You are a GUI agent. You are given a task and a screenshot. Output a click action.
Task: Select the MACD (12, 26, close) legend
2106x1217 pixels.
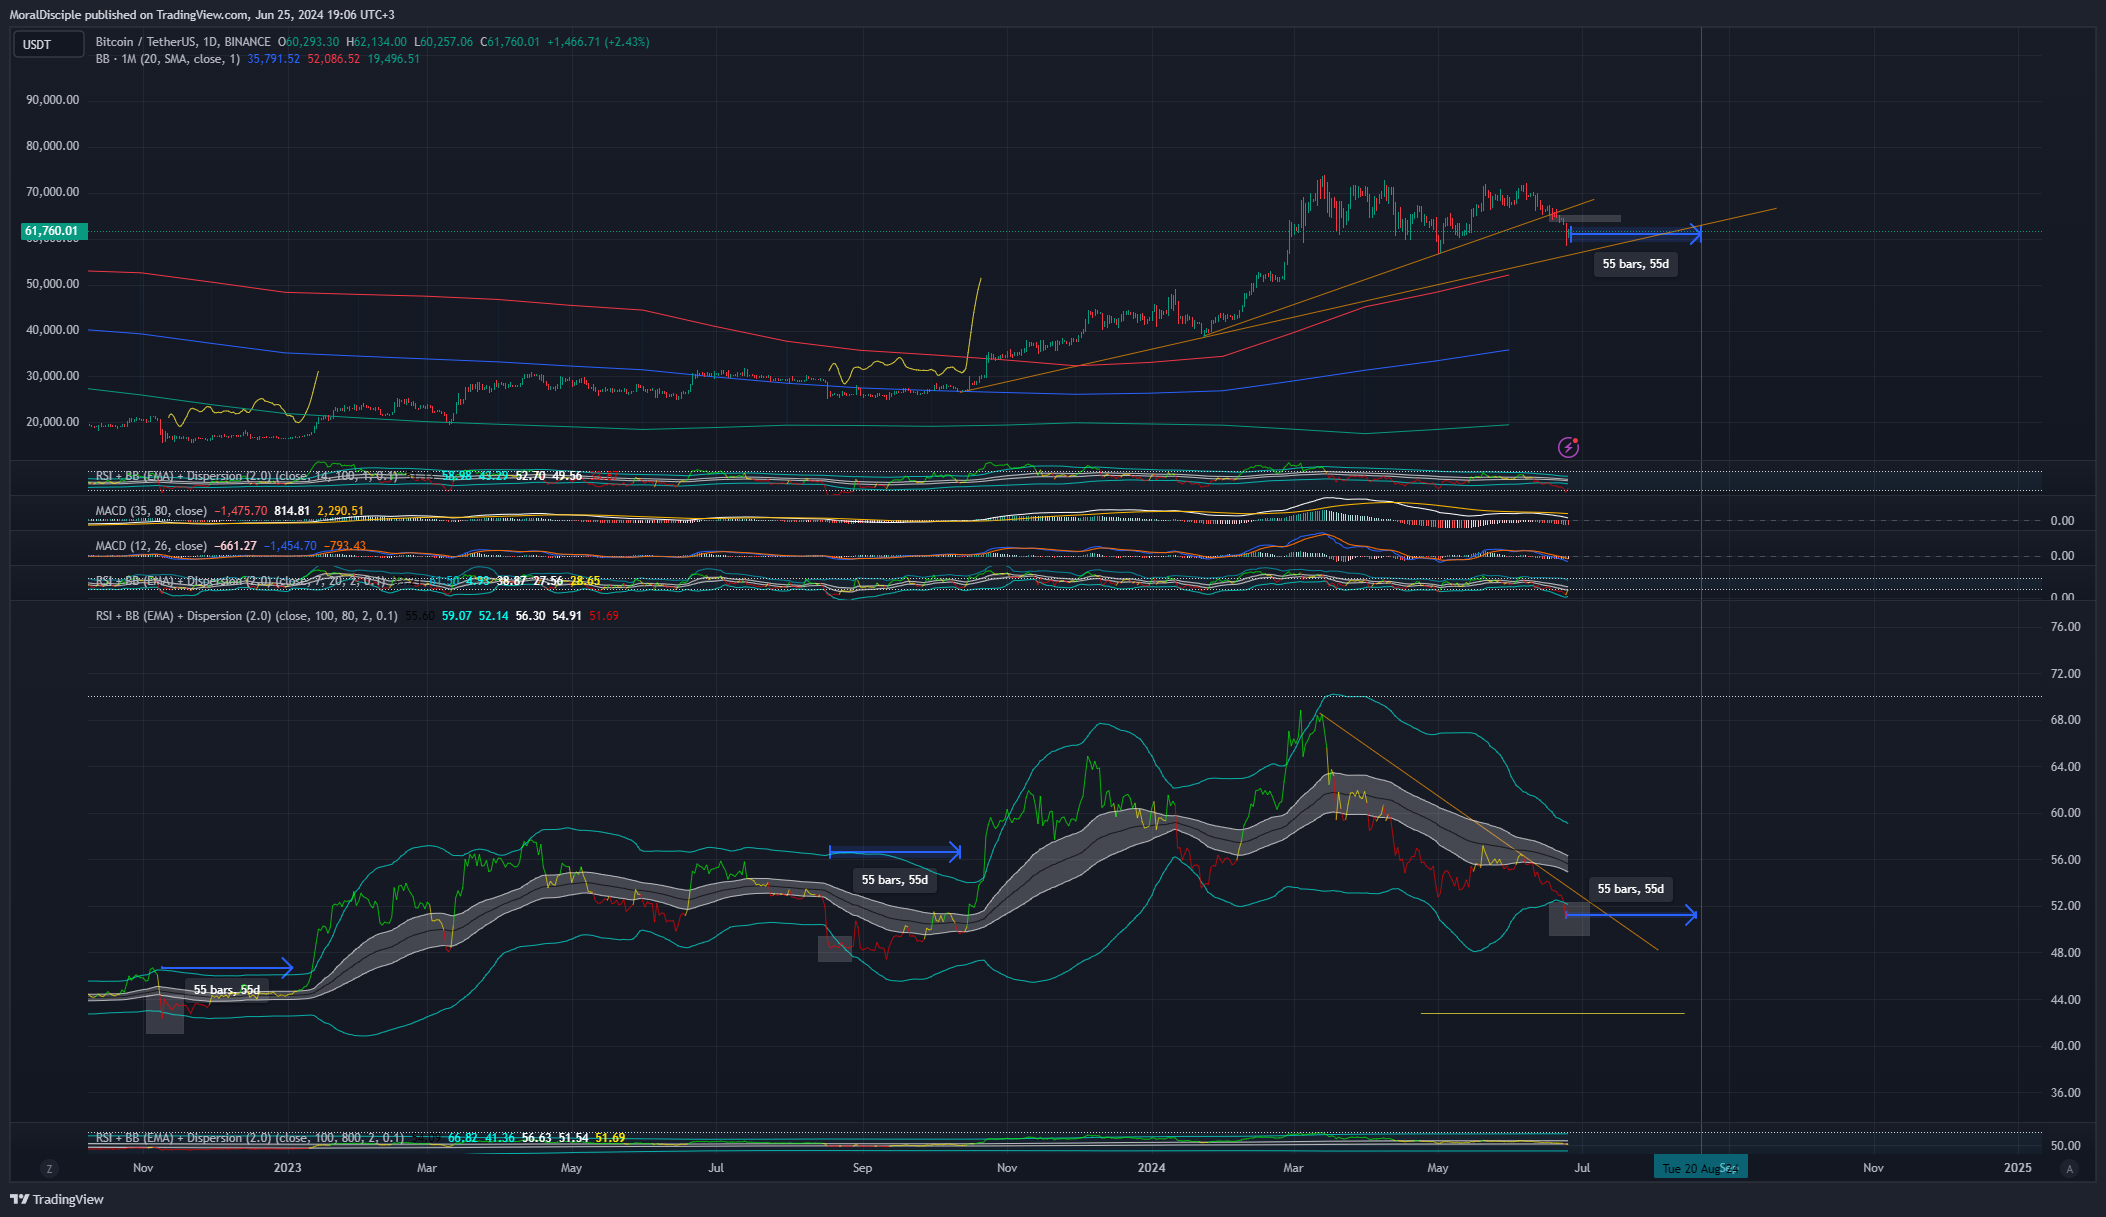tap(151, 546)
